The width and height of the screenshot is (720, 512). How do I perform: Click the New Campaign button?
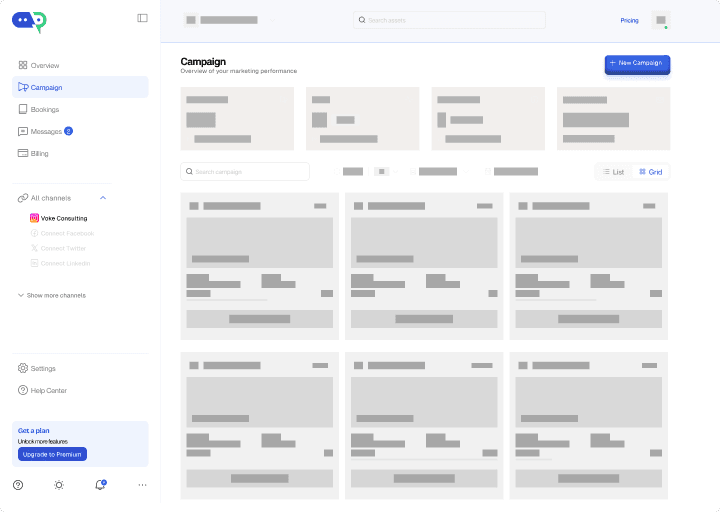click(637, 63)
